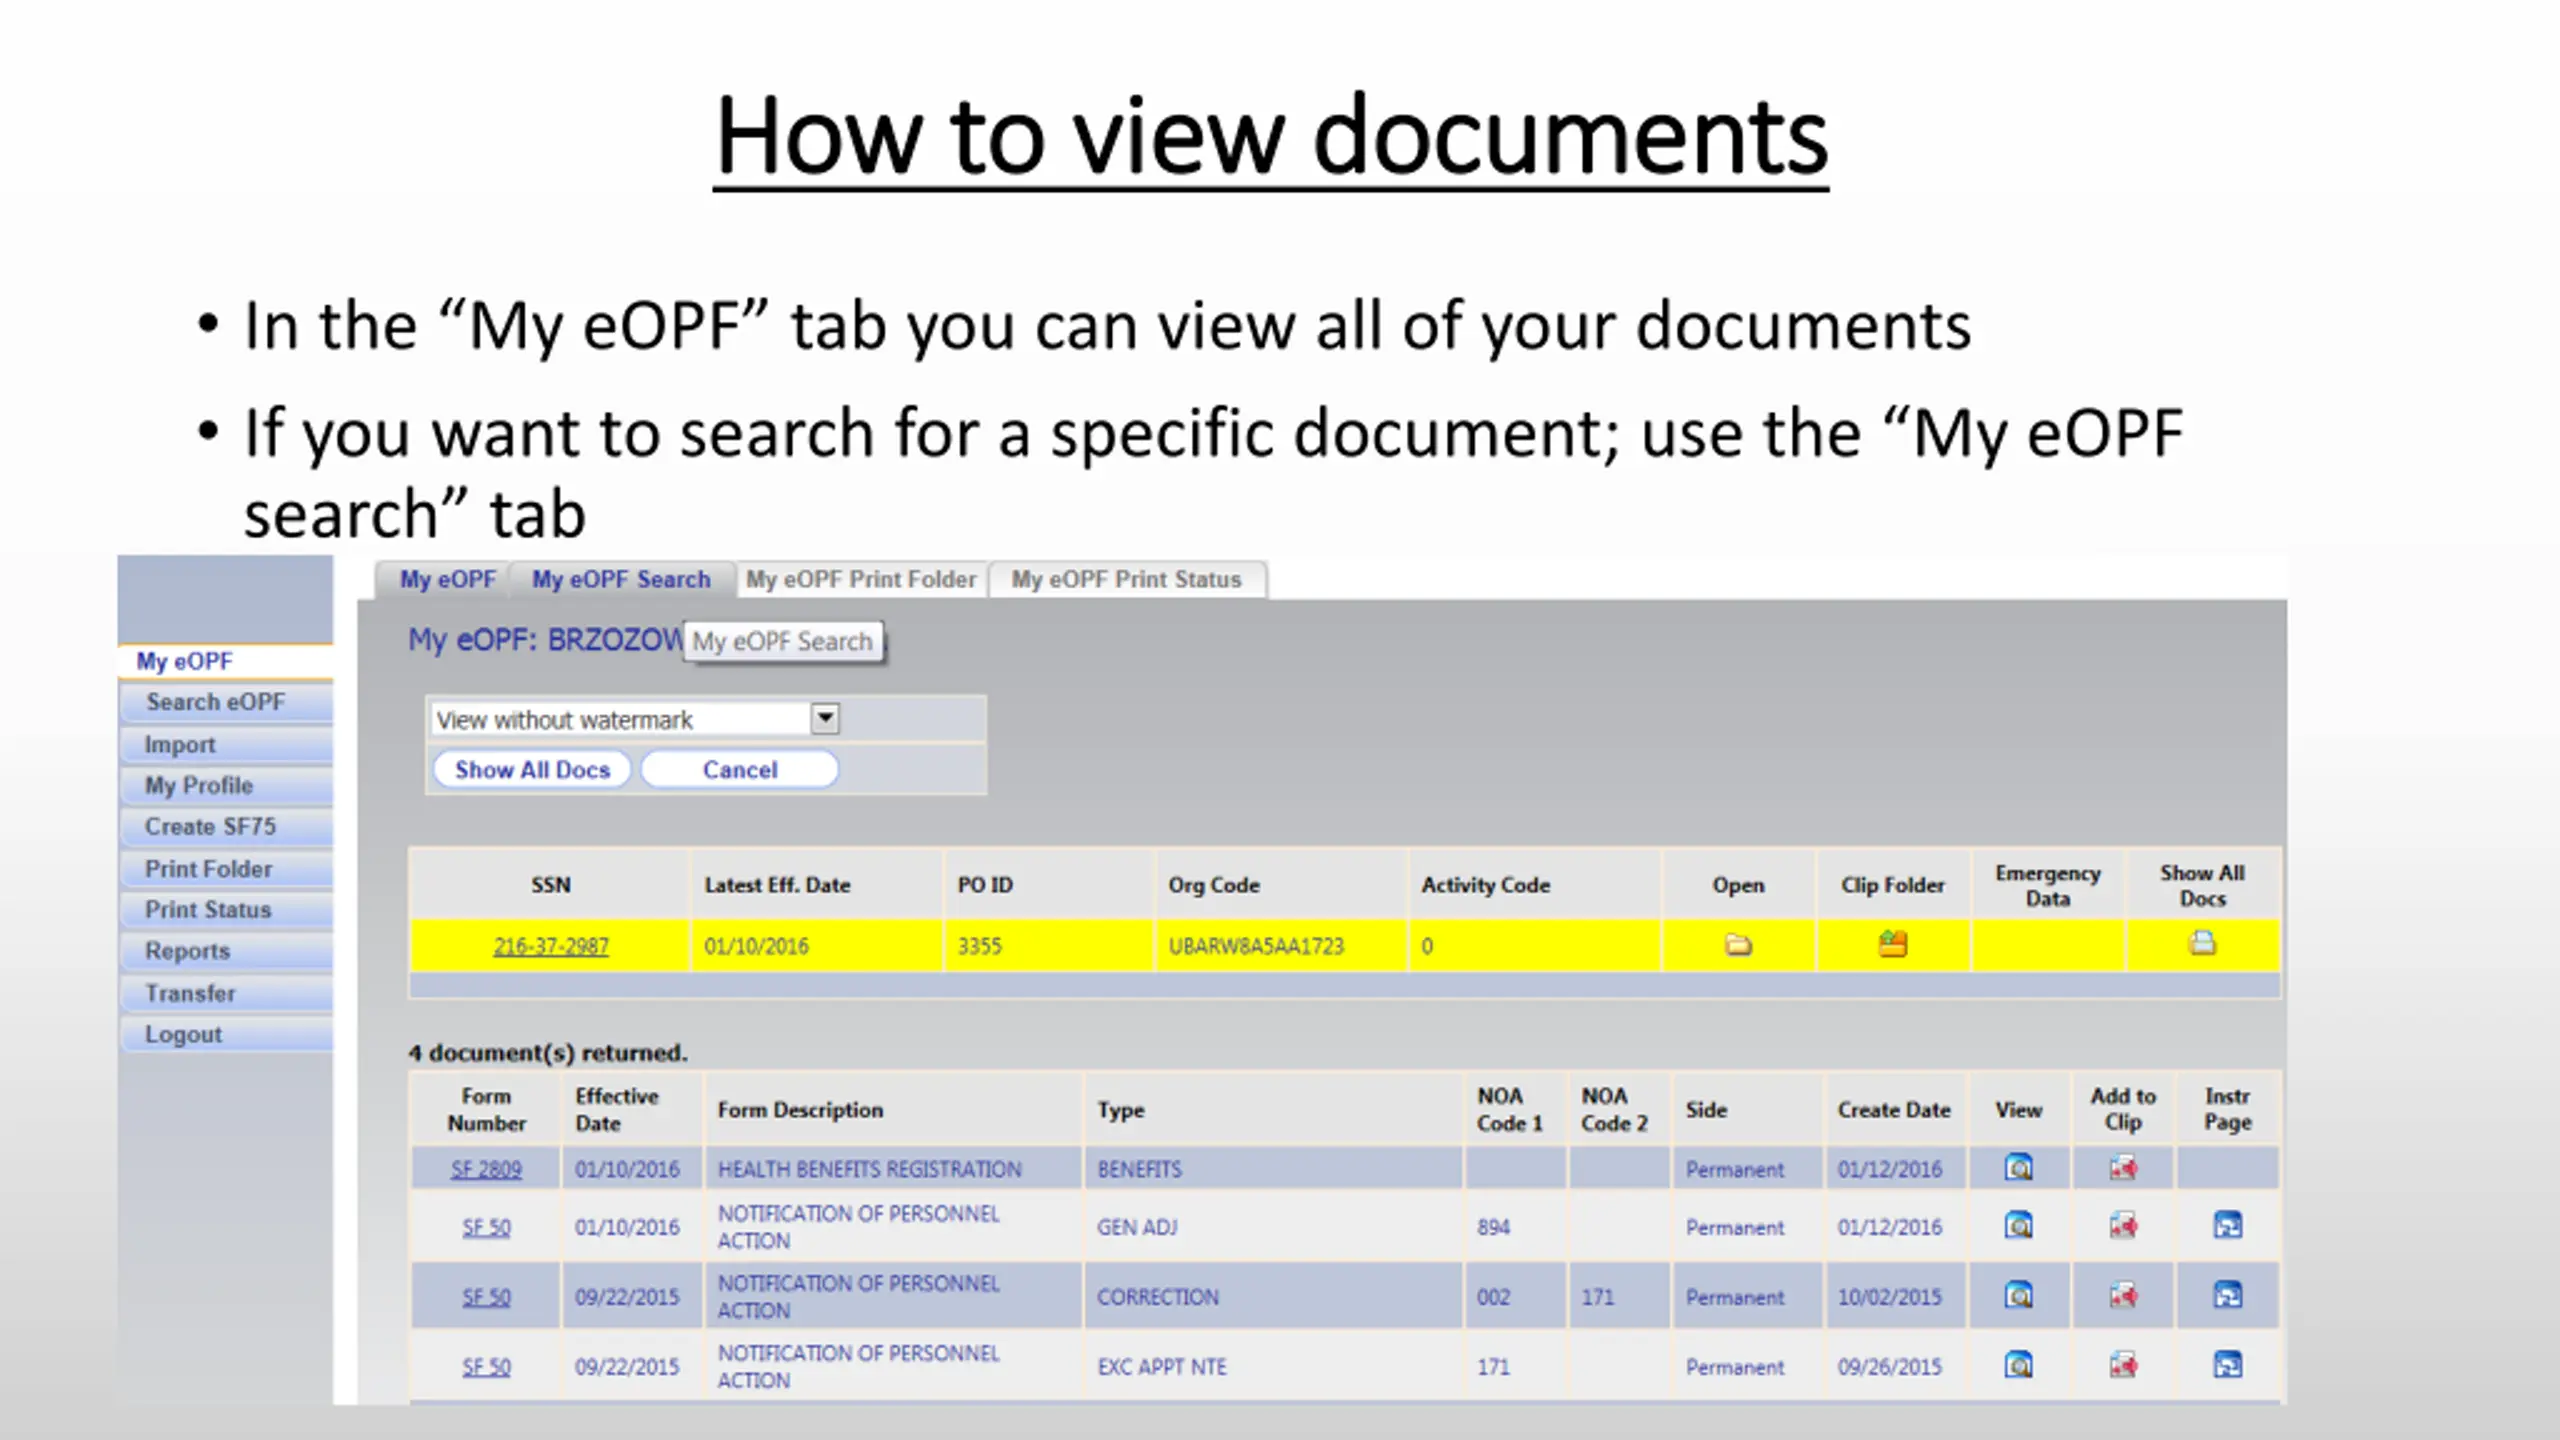Click the Show All Docs printer icon
This screenshot has height=1440, width=2560.
(2202, 943)
